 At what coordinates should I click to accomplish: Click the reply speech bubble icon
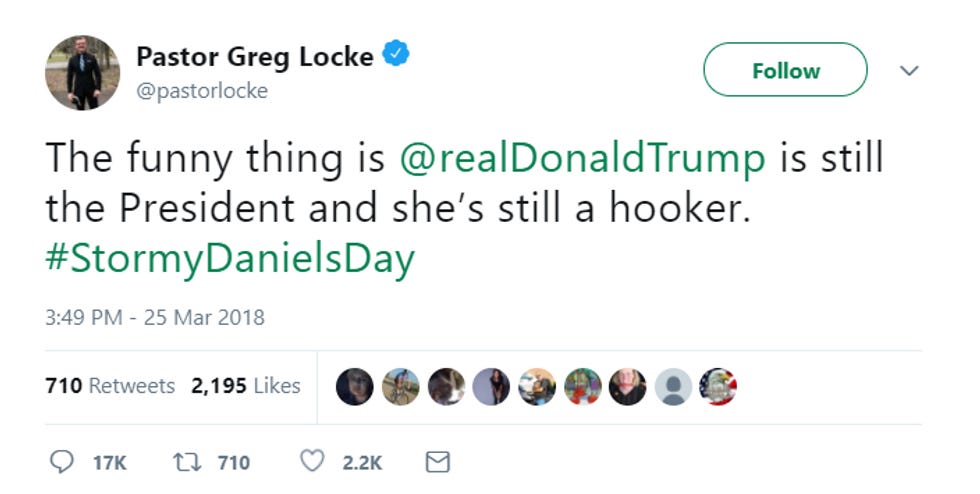61,462
